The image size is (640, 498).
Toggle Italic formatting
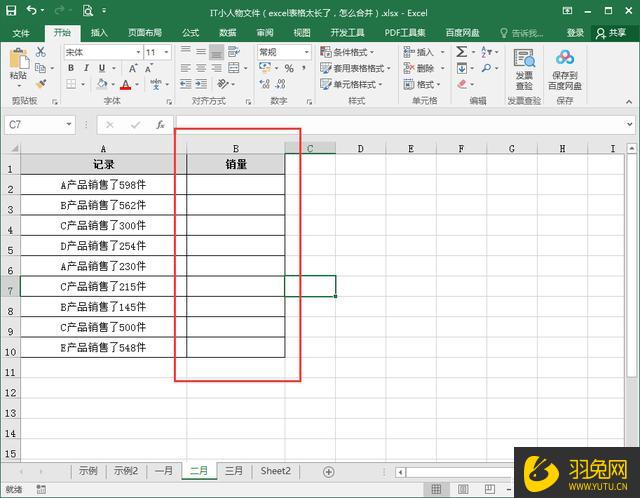86,68
